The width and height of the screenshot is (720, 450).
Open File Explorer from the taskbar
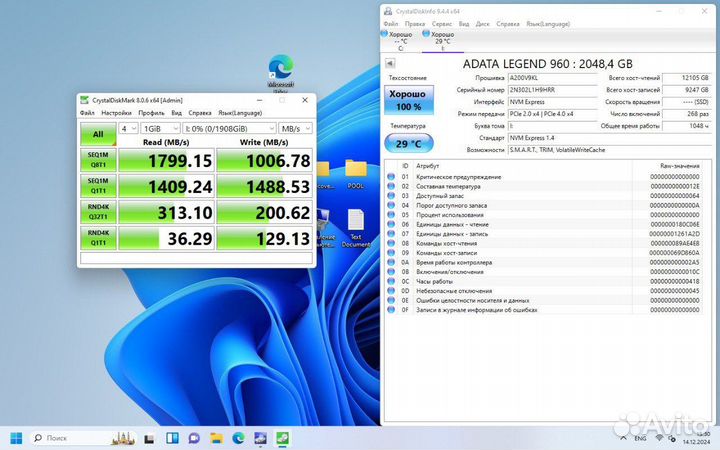point(216,438)
